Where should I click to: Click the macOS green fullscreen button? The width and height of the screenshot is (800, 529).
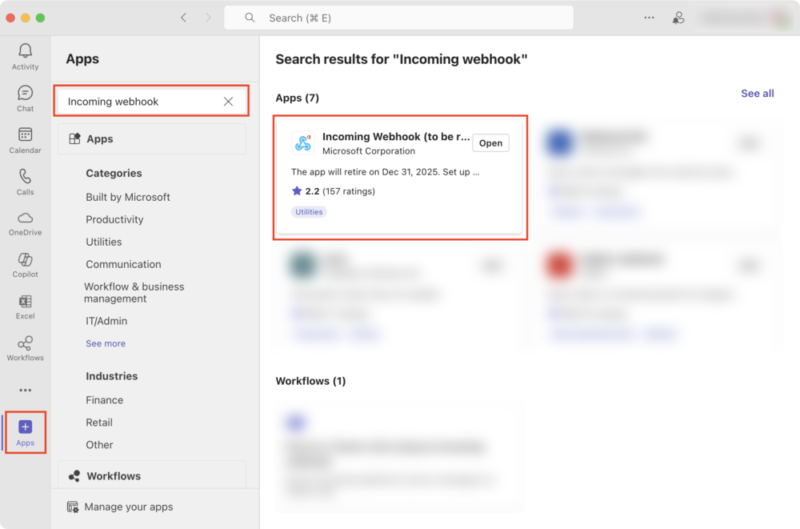40,18
